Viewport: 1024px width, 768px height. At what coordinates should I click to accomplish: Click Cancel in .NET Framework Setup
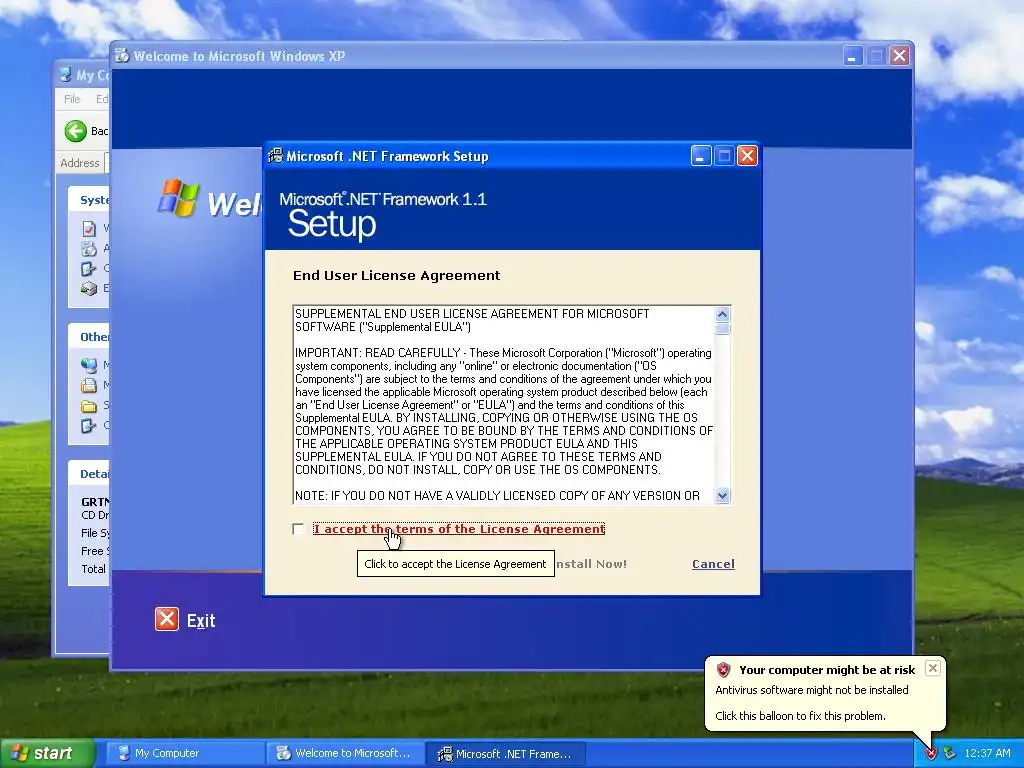click(x=713, y=564)
